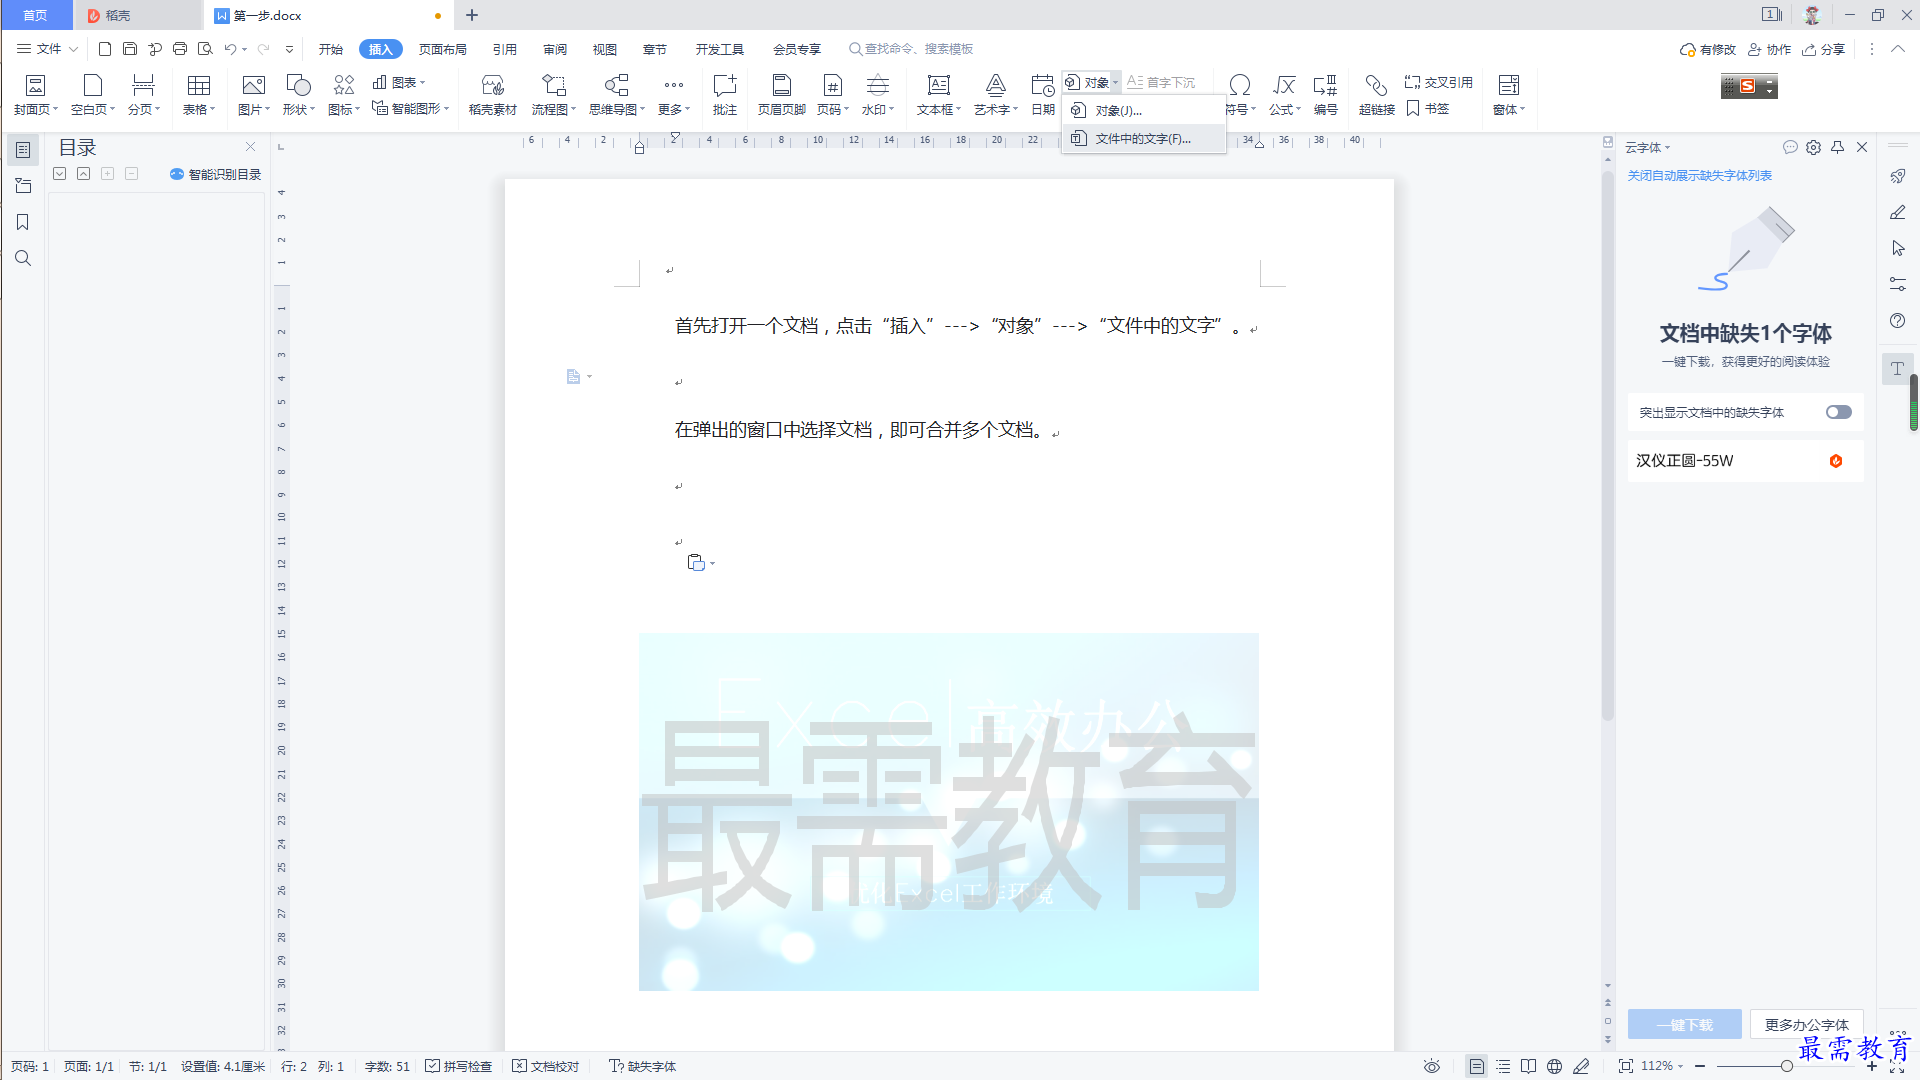Switch to page view mode in status bar
The height and width of the screenshot is (1080, 1920).
pos(1477,1066)
